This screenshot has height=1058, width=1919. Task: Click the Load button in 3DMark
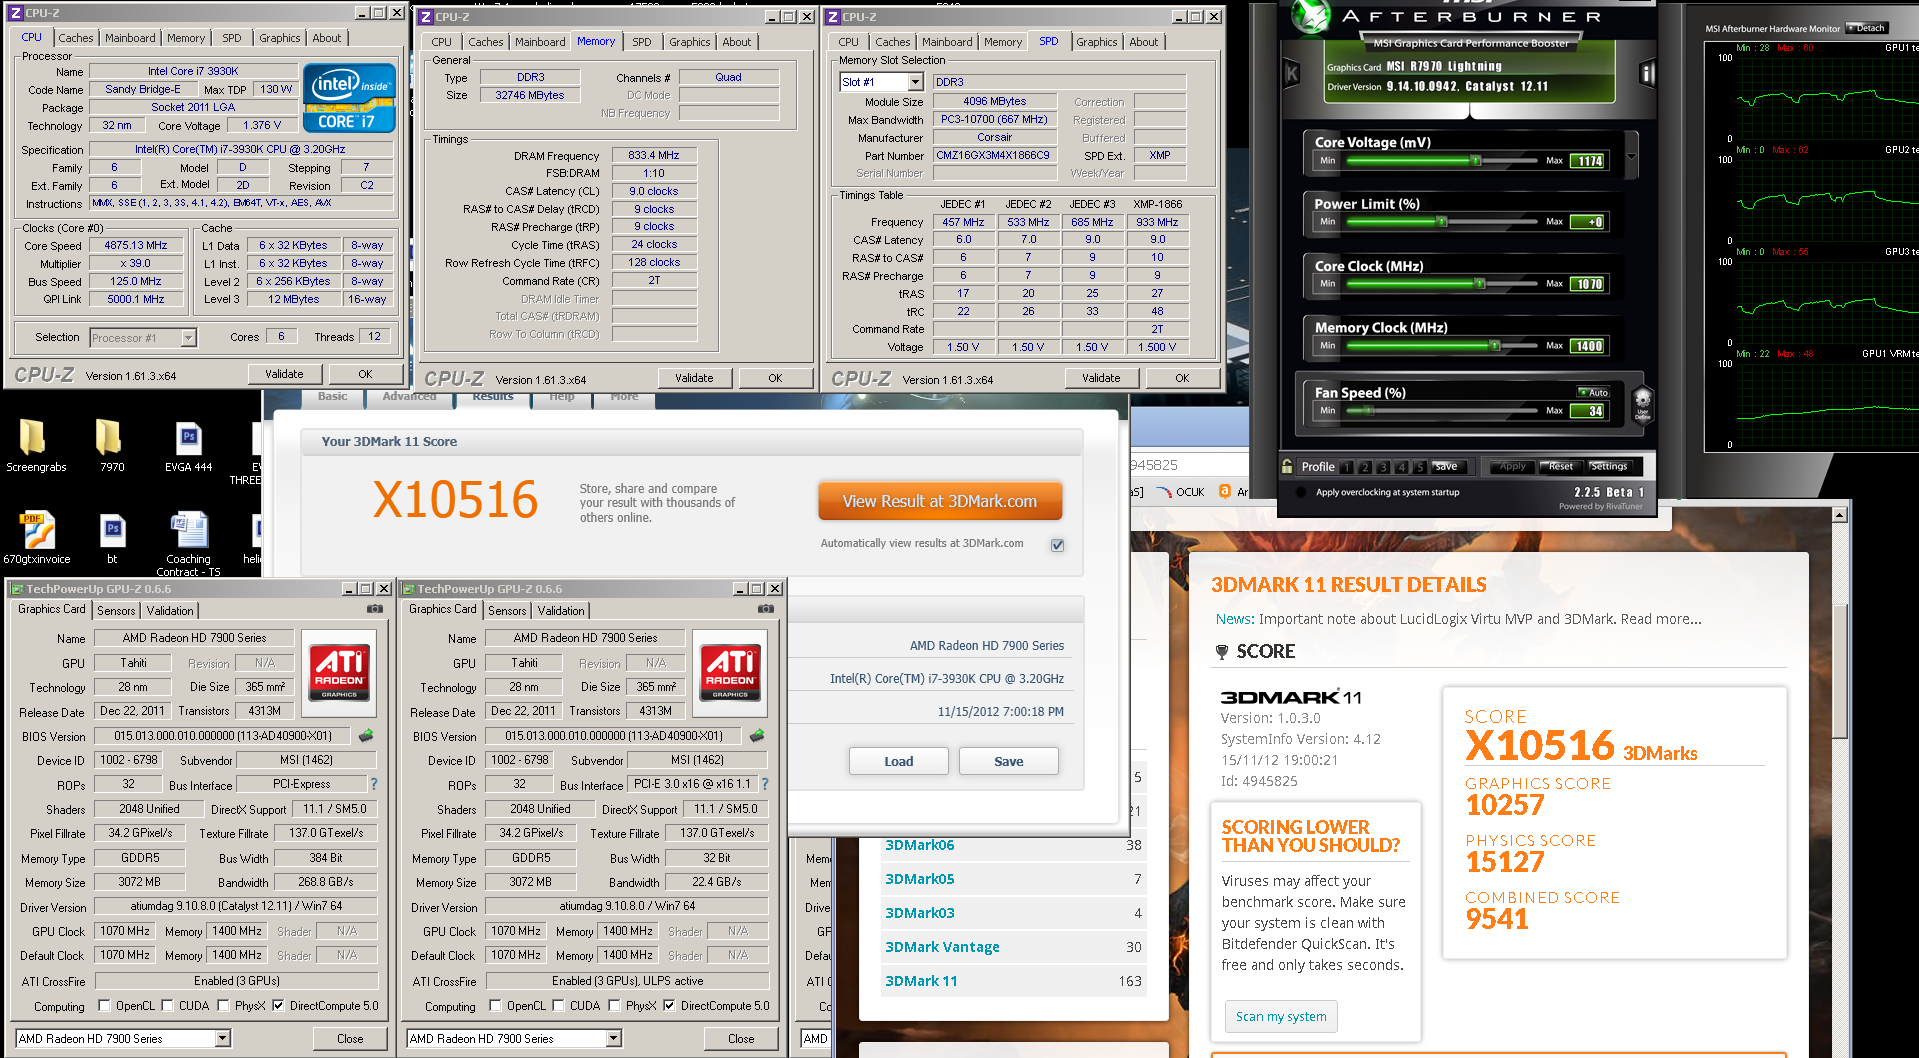[899, 761]
